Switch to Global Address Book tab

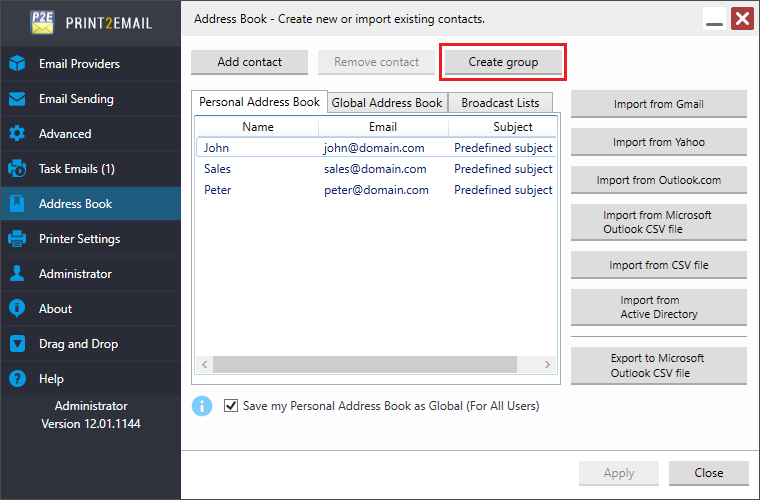(x=387, y=103)
